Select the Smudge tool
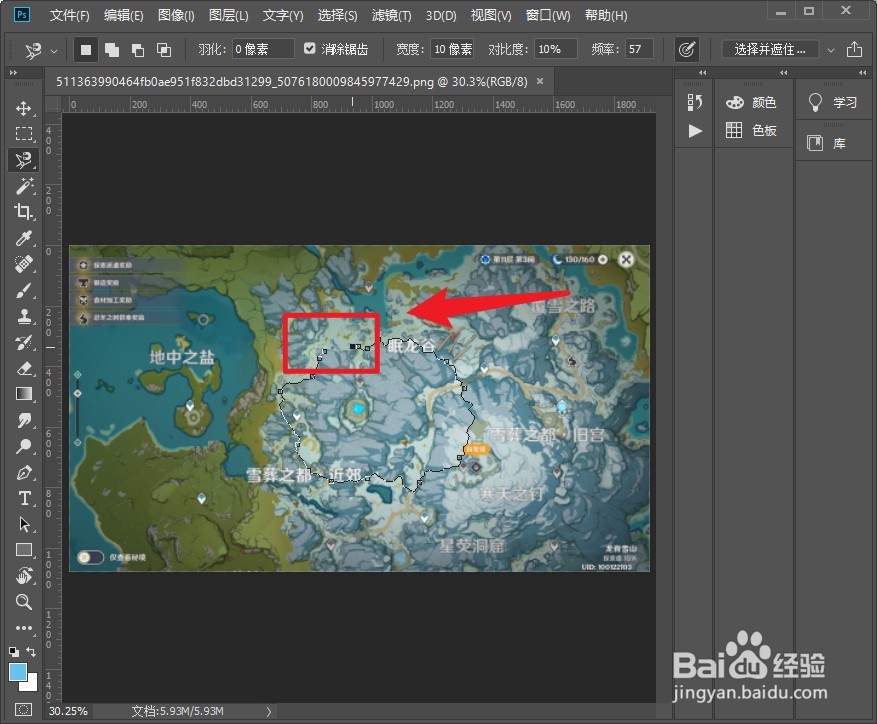 point(23,420)
